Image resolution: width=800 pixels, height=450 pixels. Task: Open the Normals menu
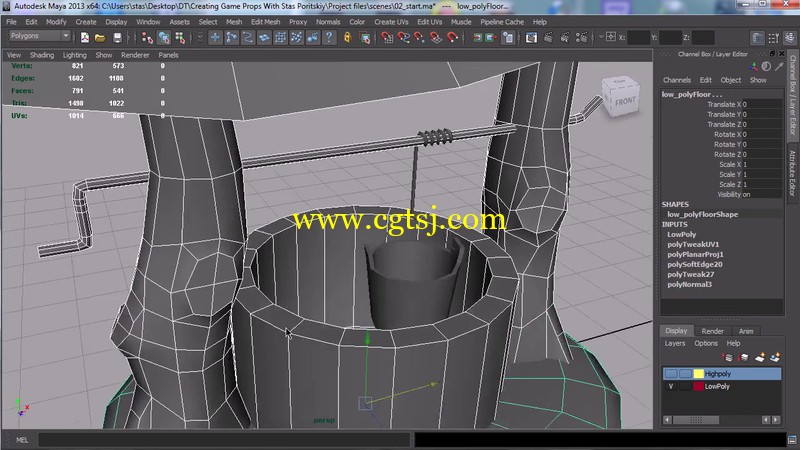point(328,22)
